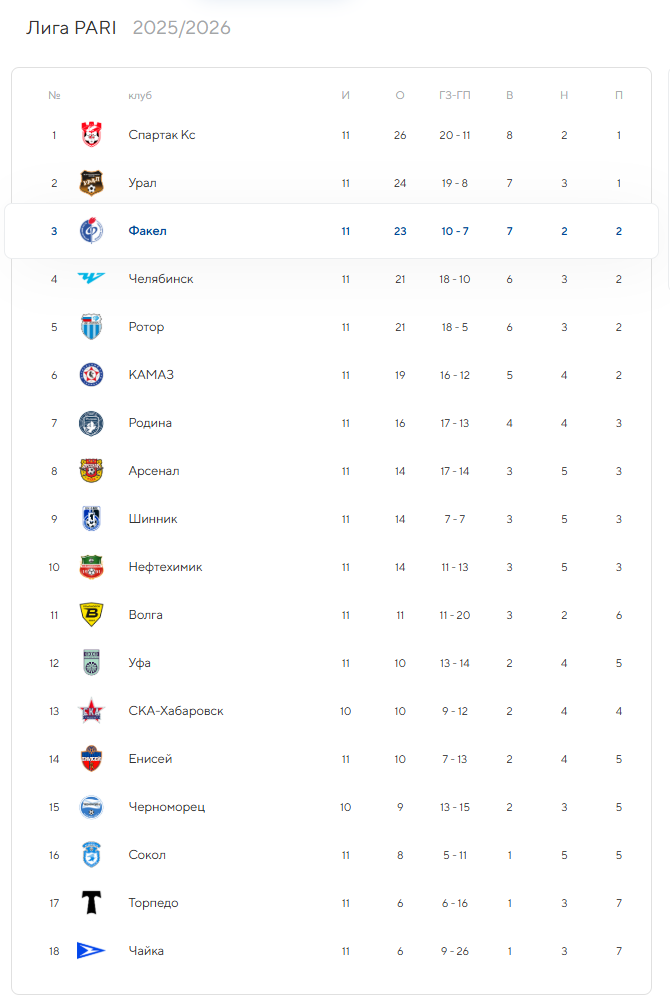Open the Черноморец team page link
Image resolution: width=670 pixels, height=1006 pixels.
(x=167, y=807)
